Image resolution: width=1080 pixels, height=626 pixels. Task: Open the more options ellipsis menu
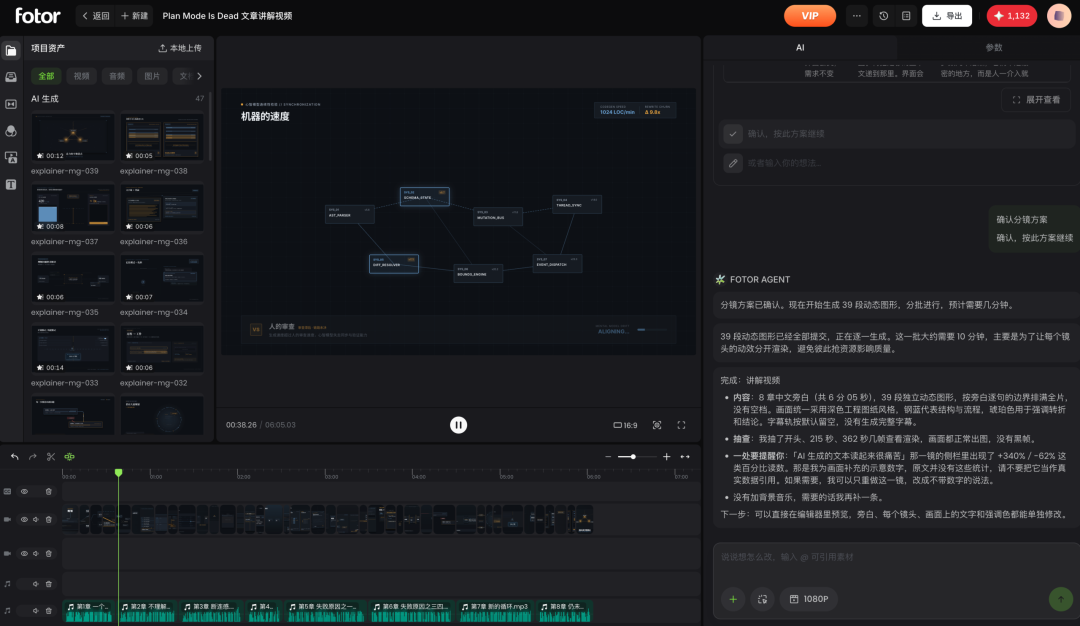(x=856, y=16)
